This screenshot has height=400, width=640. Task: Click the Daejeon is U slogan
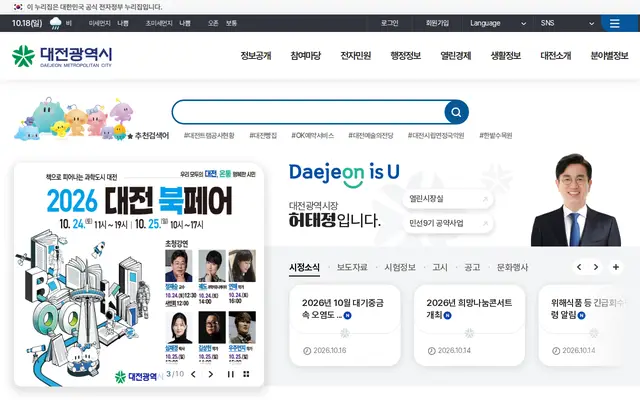(344, 174)
